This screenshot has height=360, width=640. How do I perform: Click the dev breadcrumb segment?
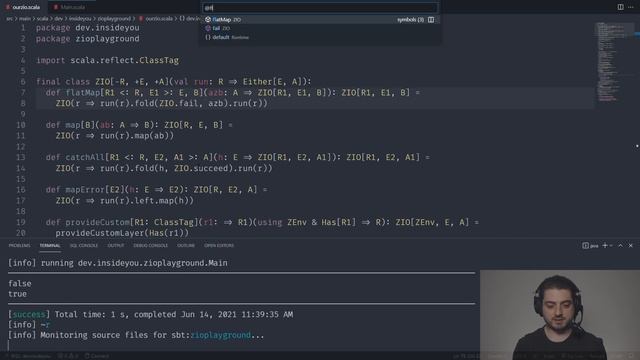tap(58, 18)
